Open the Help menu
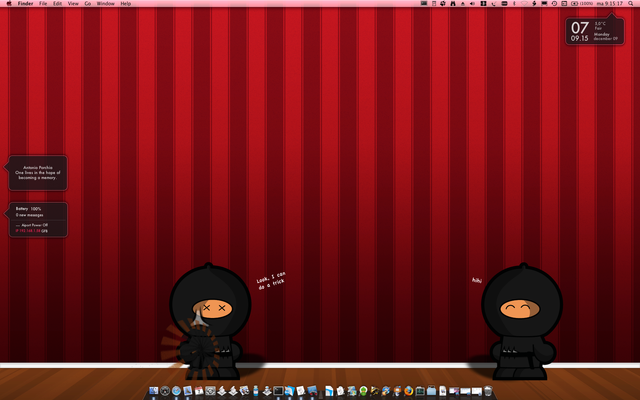The height and width of the screenshot is (400, 640). (126, 4)
